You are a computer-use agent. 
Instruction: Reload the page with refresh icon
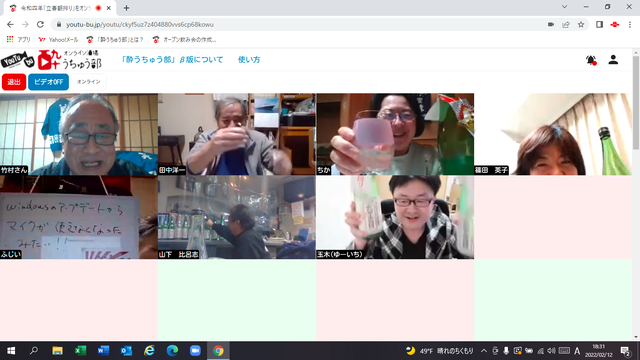click(x=40, y=24)
